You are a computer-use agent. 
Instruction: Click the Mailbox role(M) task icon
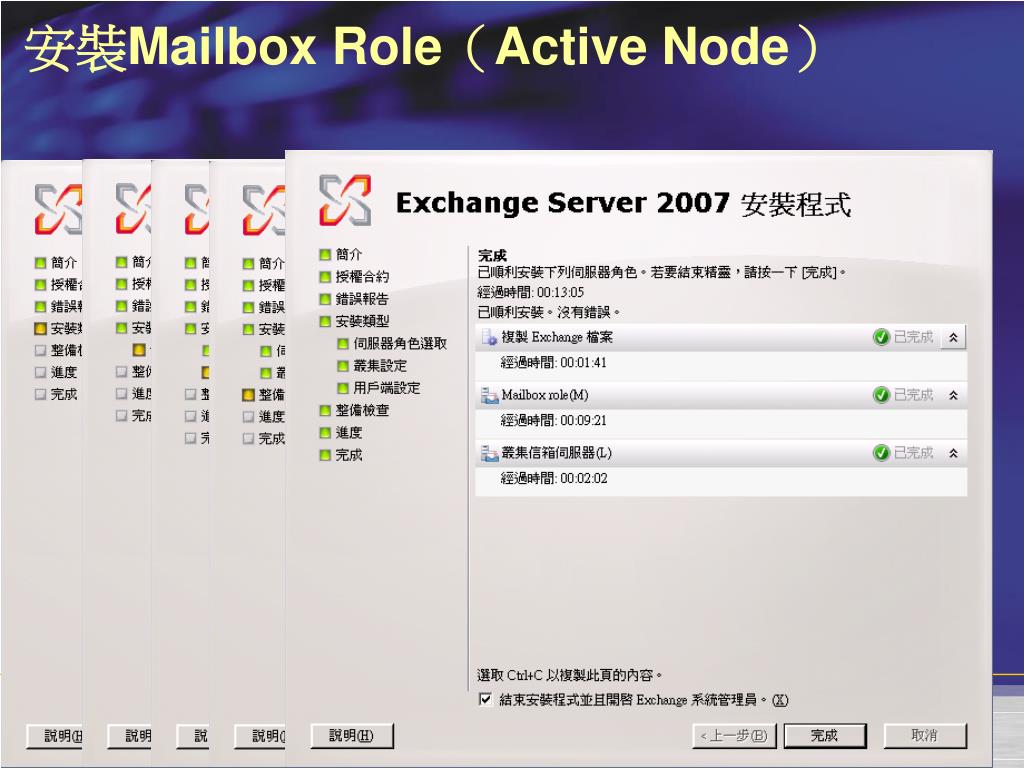tap(489, 395)
